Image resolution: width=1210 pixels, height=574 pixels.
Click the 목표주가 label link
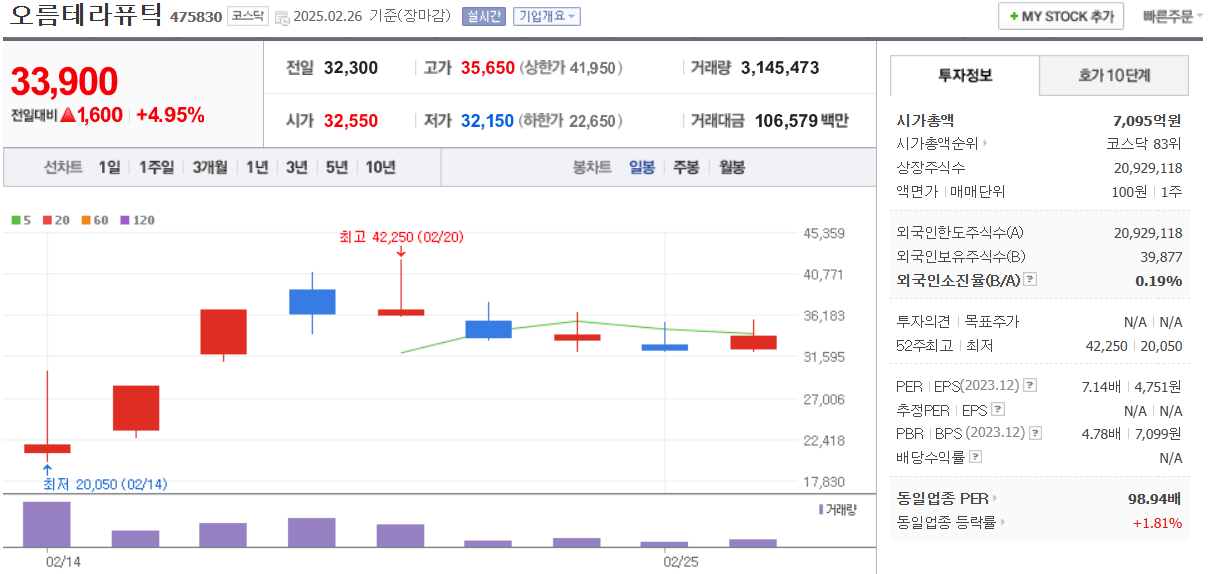point(991,322)
